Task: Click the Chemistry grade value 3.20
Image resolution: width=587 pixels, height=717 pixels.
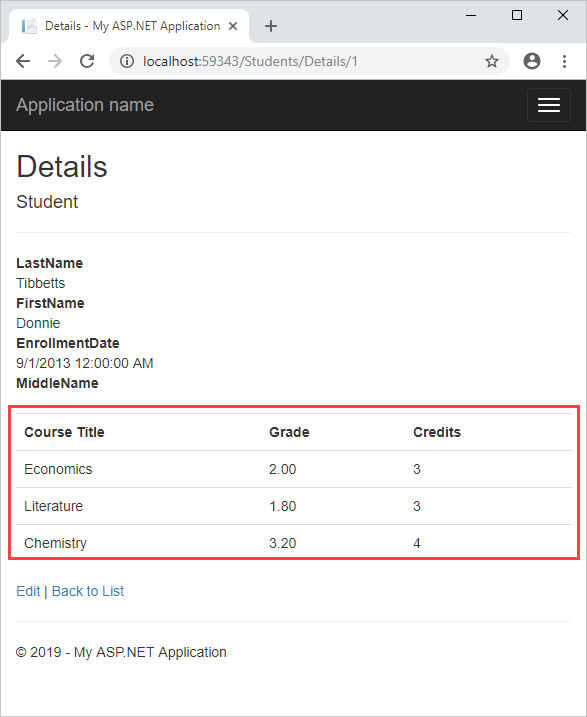Action: pyautogui.click(x=283, y=543)
